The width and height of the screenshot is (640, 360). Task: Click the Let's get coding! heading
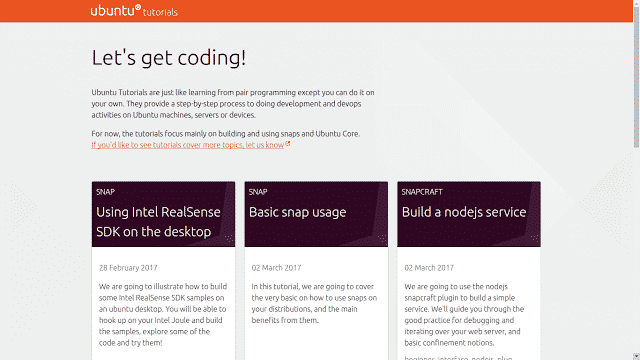pyautogui.click(x=169, y=58)
